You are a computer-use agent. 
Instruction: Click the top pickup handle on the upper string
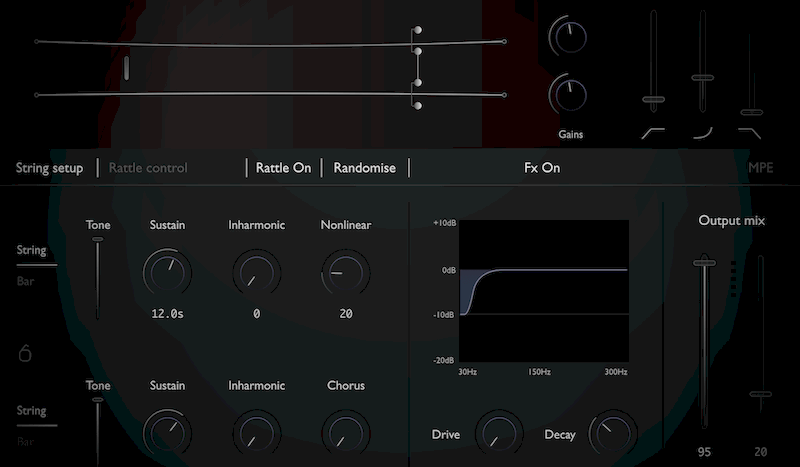pos(418,30)
